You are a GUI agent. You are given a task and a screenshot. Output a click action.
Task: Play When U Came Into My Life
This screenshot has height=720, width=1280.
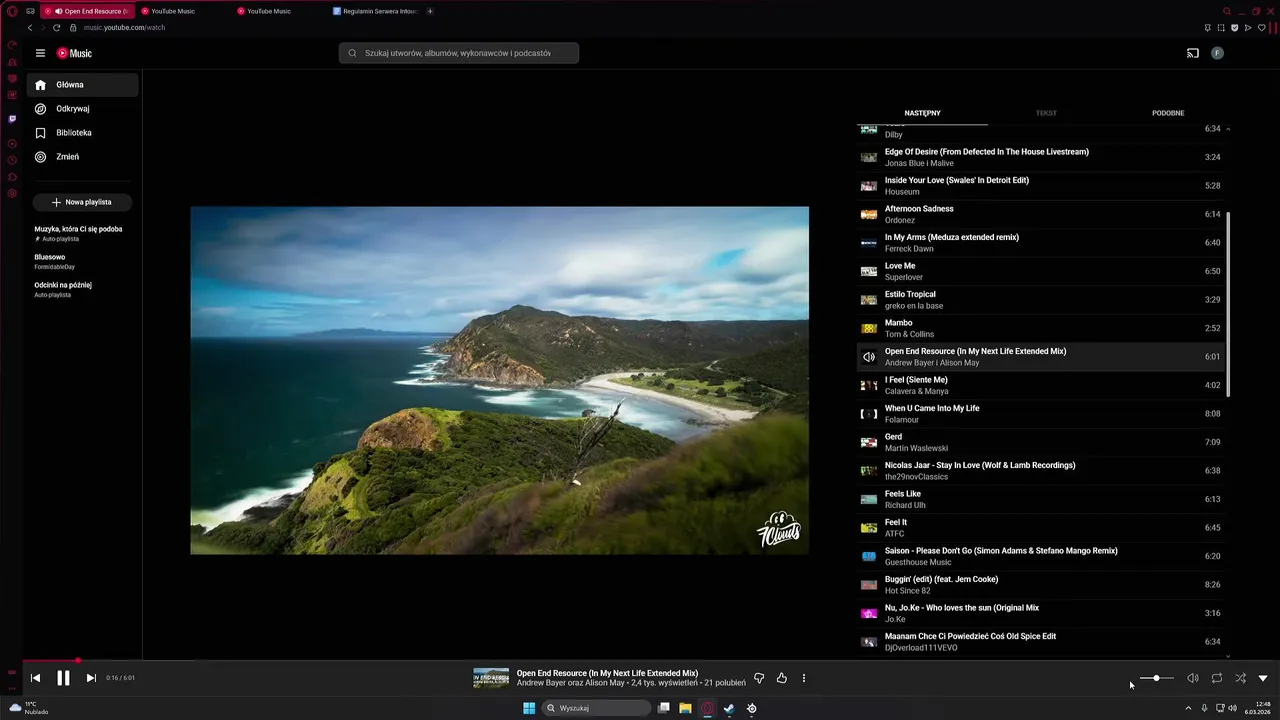coord(1040,414)
